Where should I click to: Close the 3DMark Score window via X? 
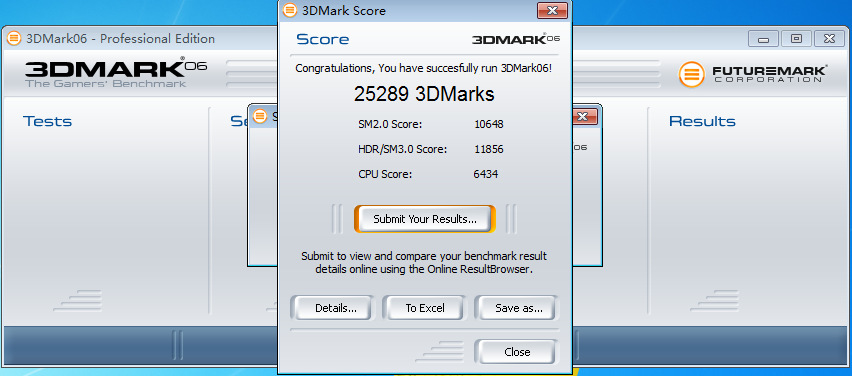point(552,10)
